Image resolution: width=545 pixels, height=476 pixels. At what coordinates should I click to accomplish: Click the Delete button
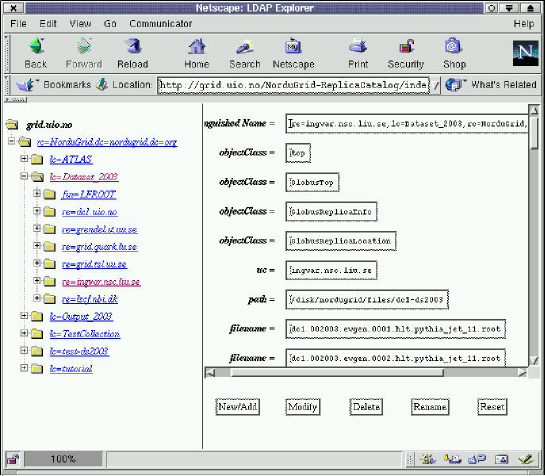point(366,407)
